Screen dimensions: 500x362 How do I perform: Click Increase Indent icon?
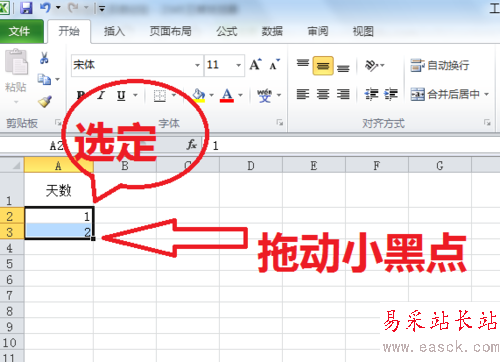pos(391,94)
